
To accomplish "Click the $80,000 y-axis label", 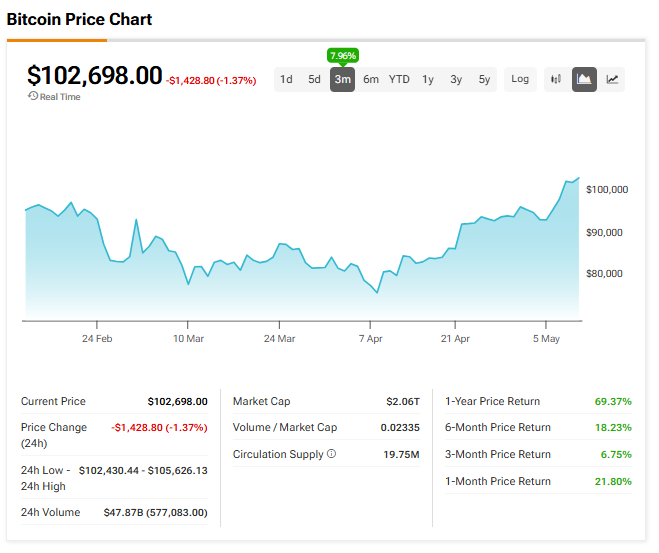I will 604,274.
